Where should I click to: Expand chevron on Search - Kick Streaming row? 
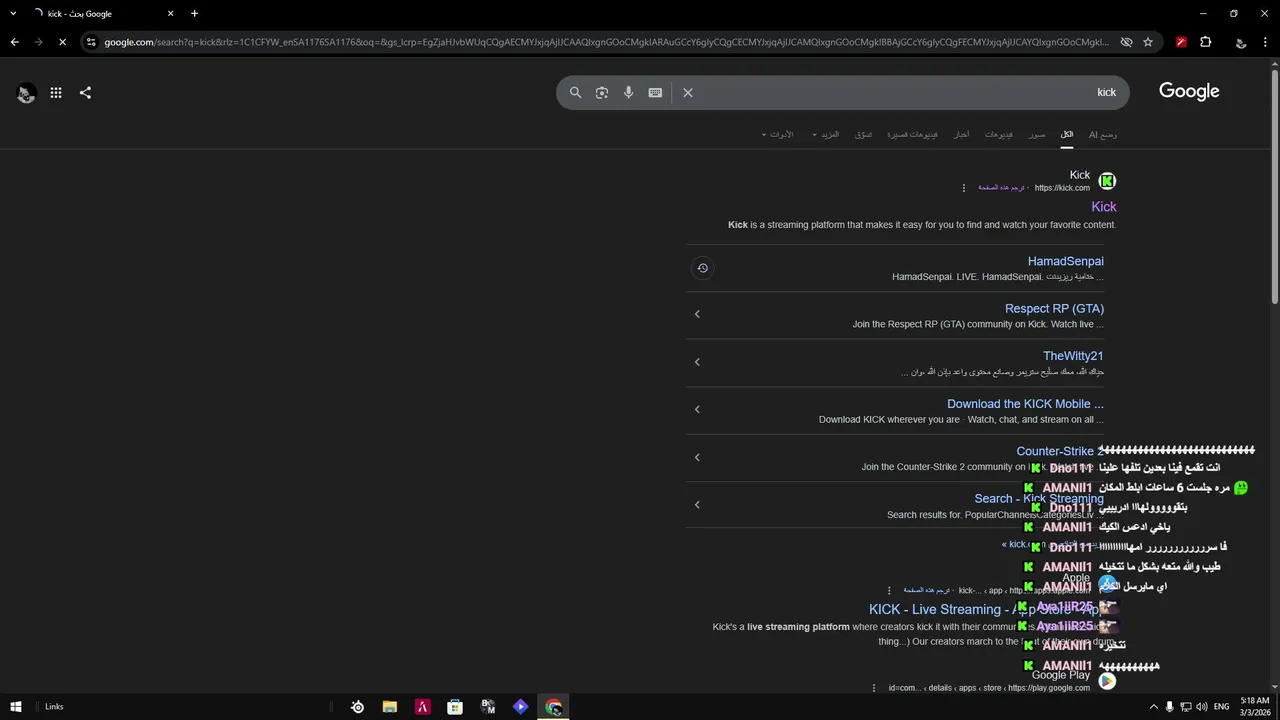[697, 504]
